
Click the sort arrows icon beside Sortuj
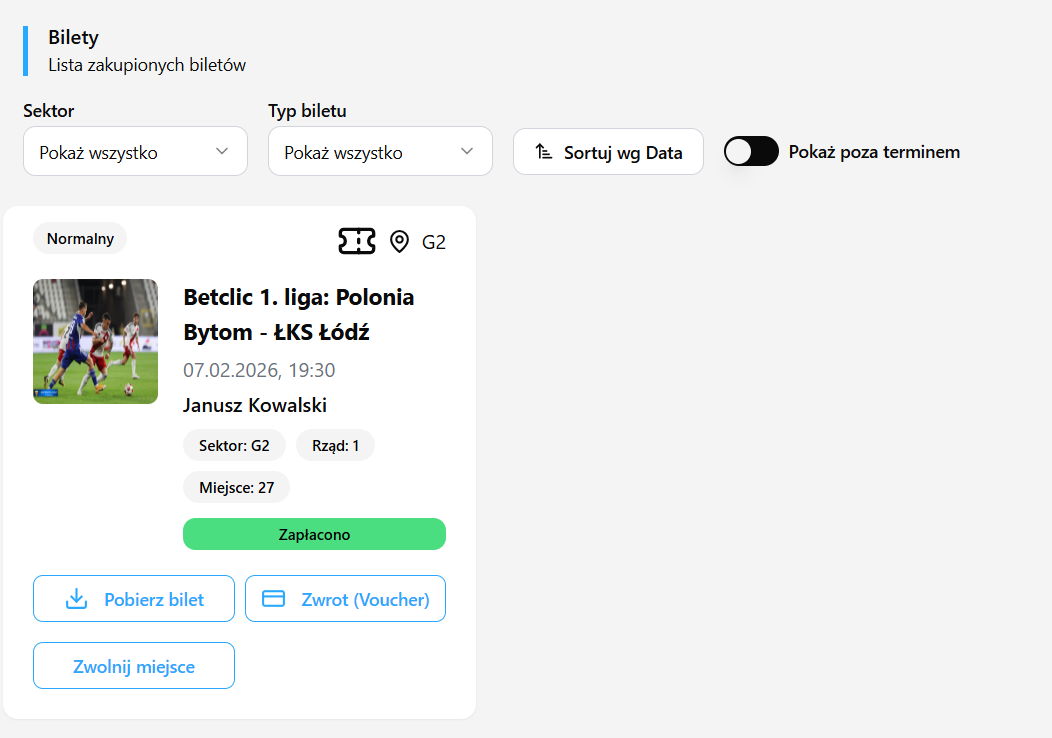(x=543, y=152)
